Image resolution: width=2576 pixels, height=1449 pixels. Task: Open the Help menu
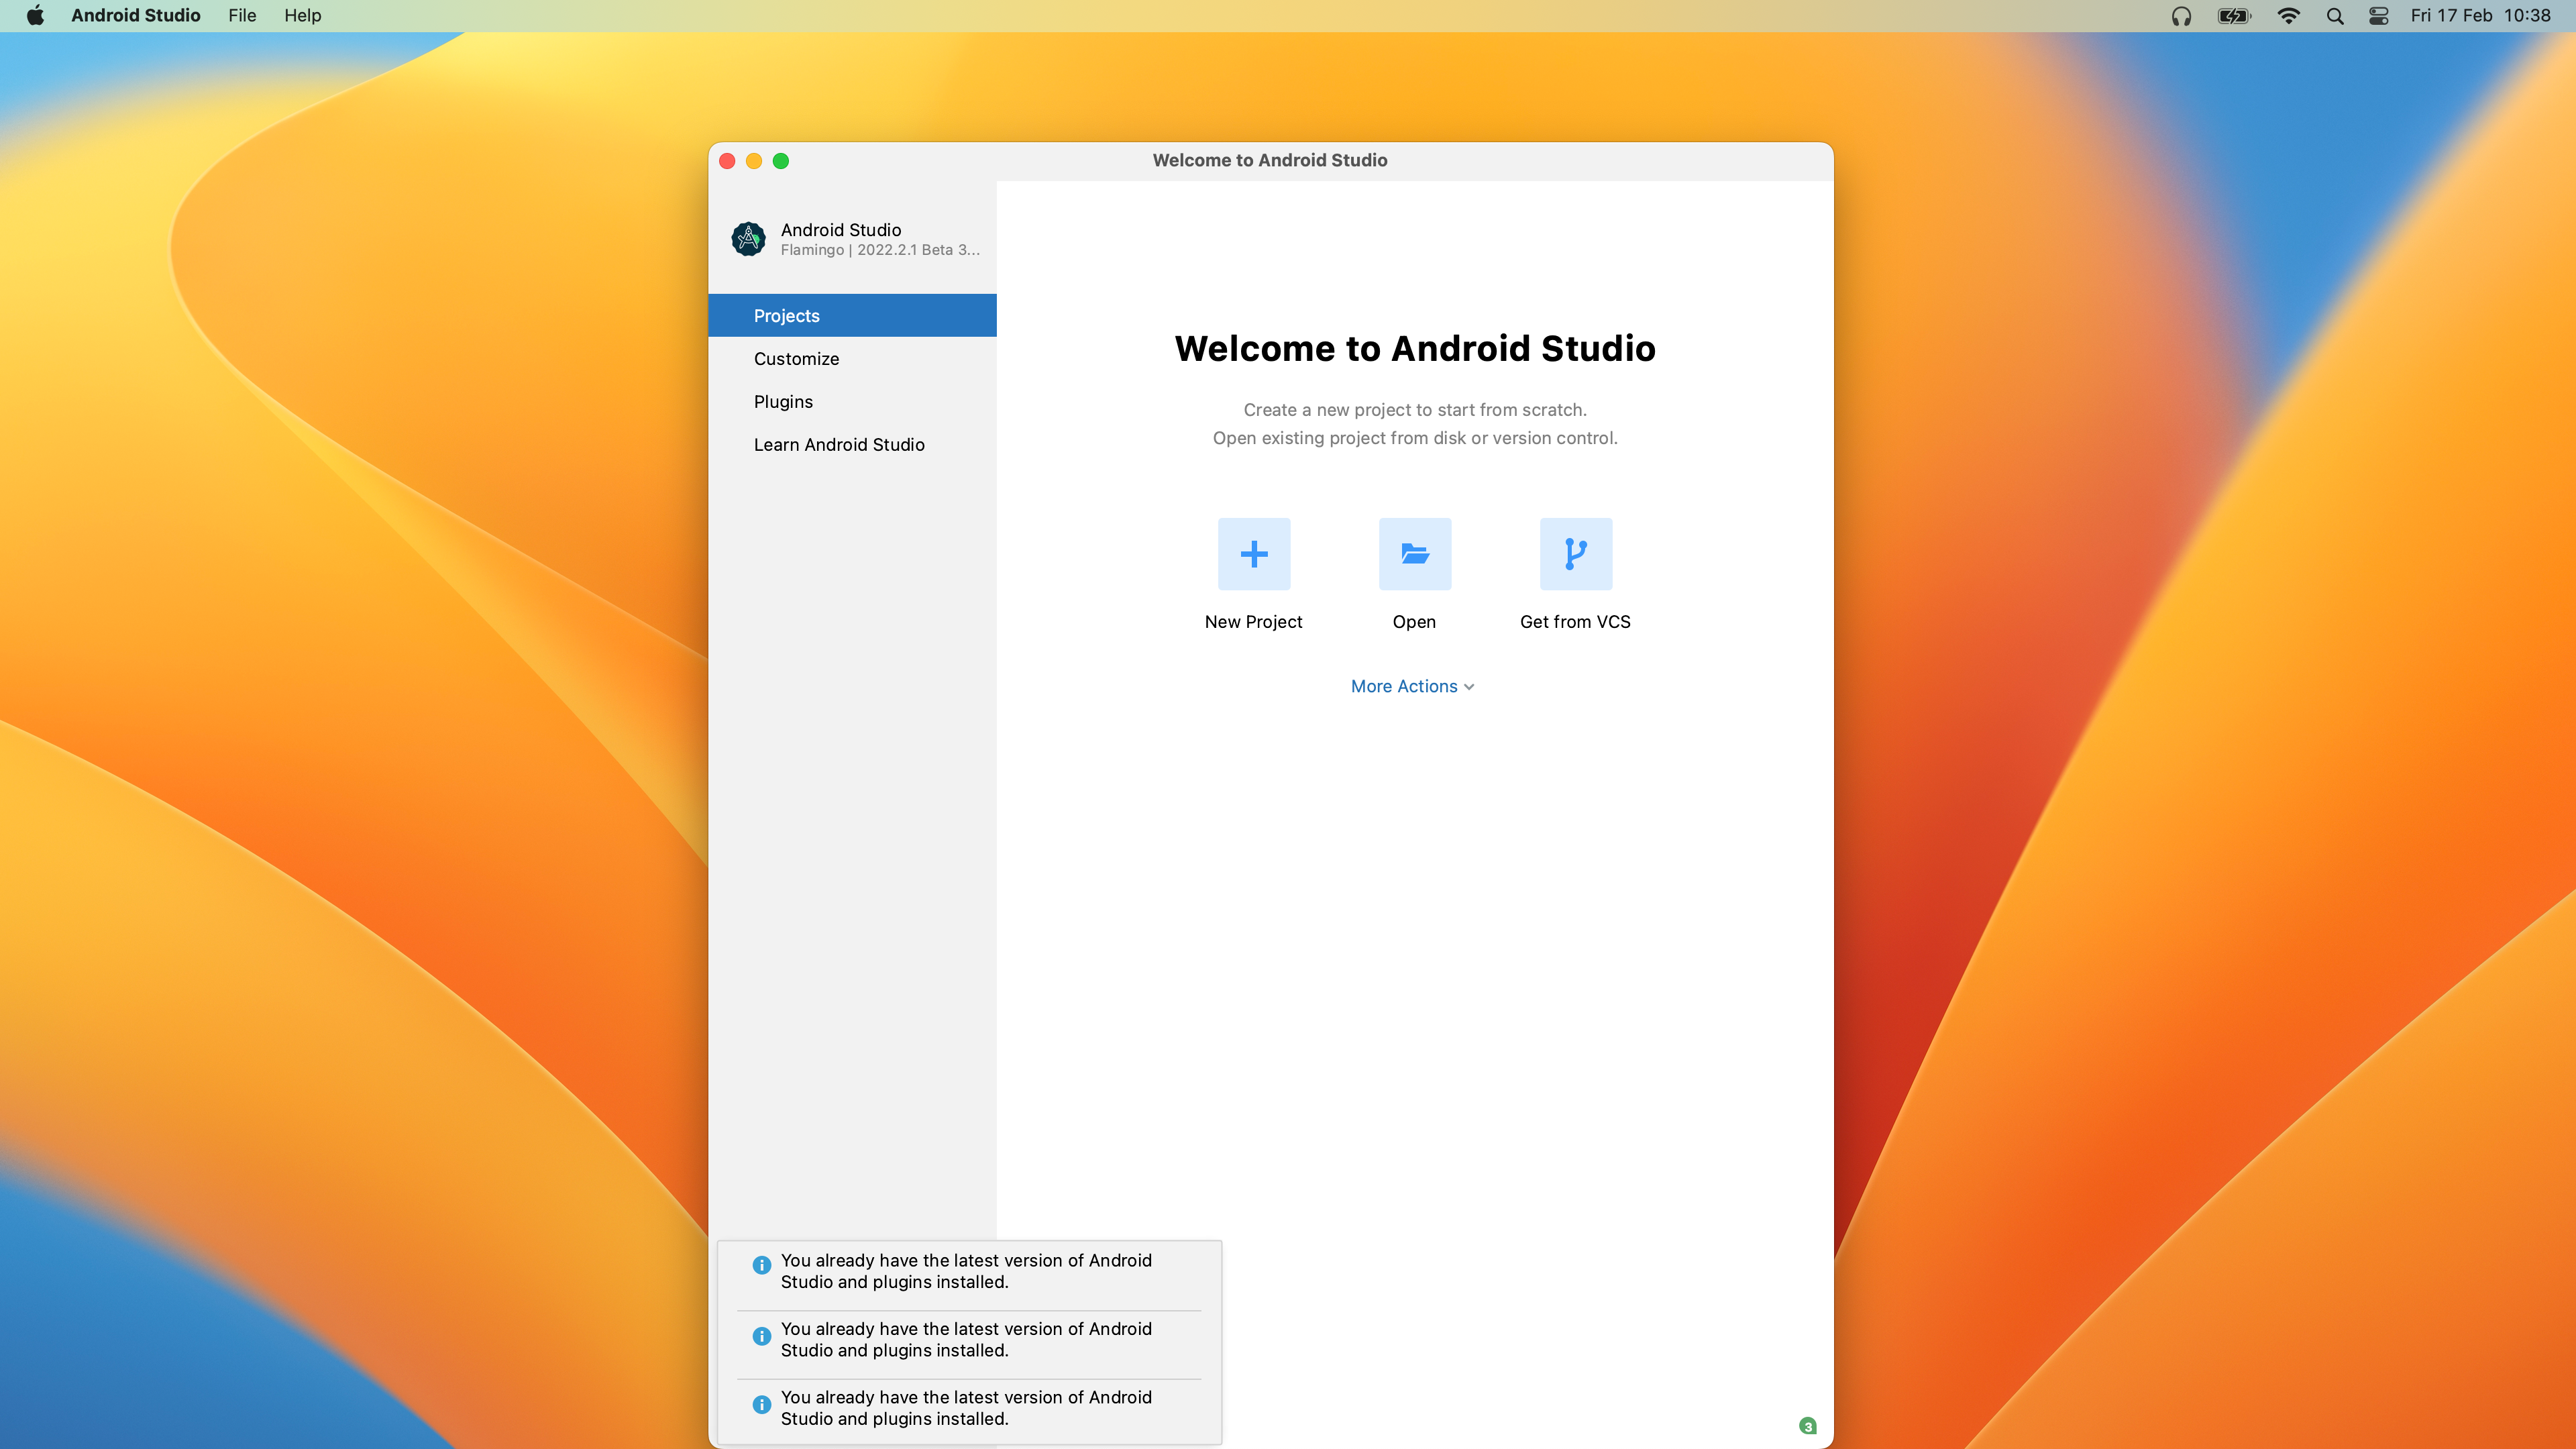pos(302,16)
